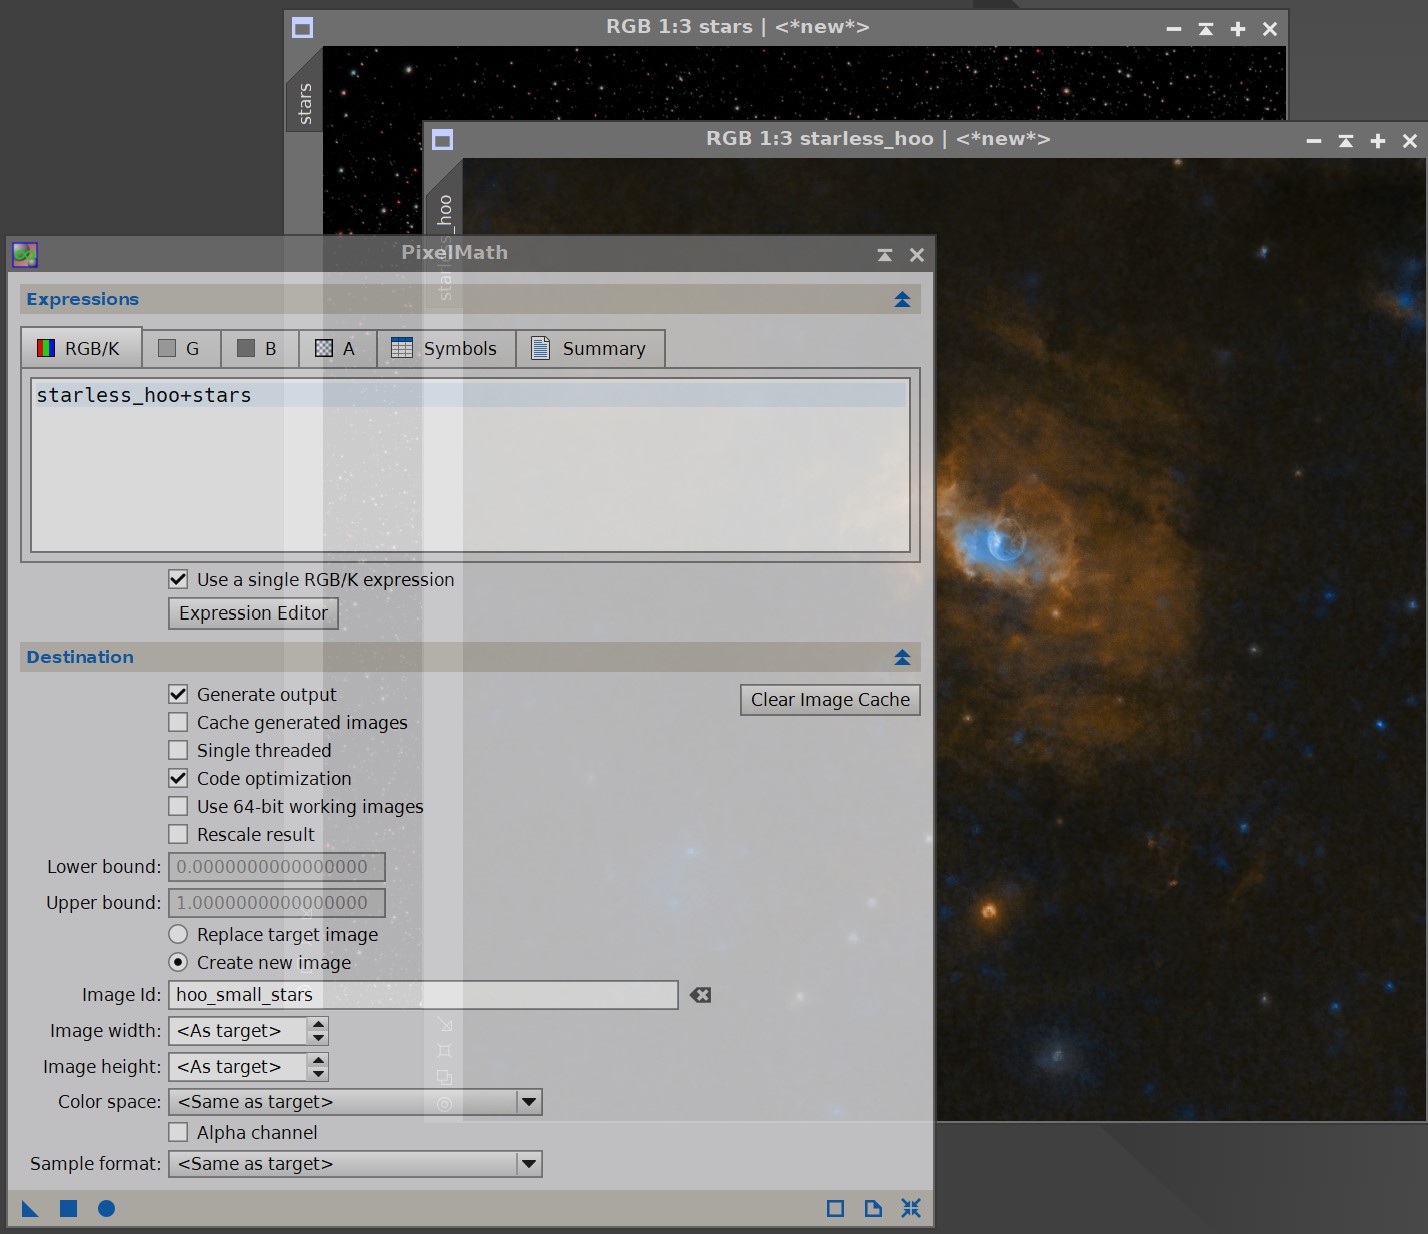This screenshot has width=1428, height=1234.
Task: Click the PixelMath process icon in the title bar
Action: coord(25,255)
